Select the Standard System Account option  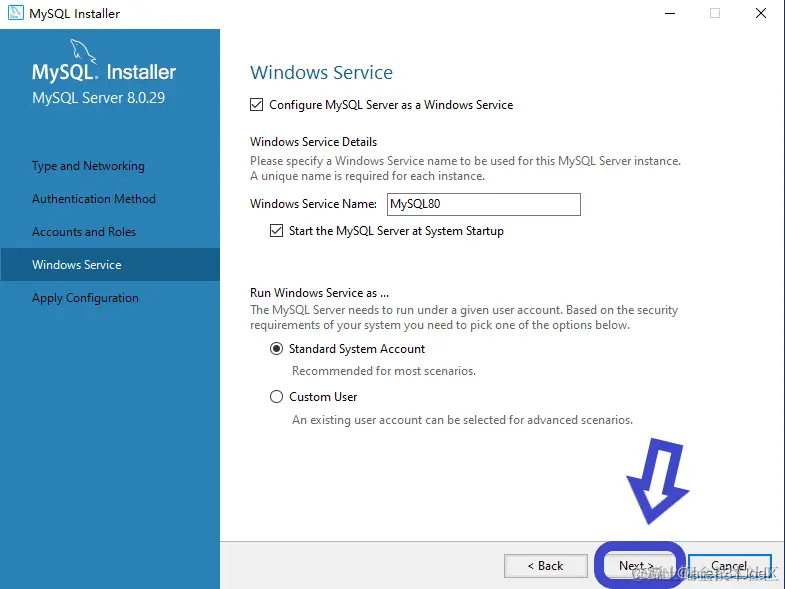pyautogui.click(x=276, y=349)
